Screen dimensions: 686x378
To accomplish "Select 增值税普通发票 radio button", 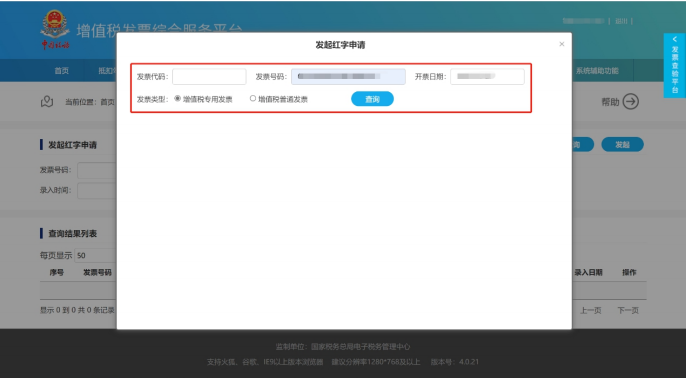I will click(x=253, y=99).
